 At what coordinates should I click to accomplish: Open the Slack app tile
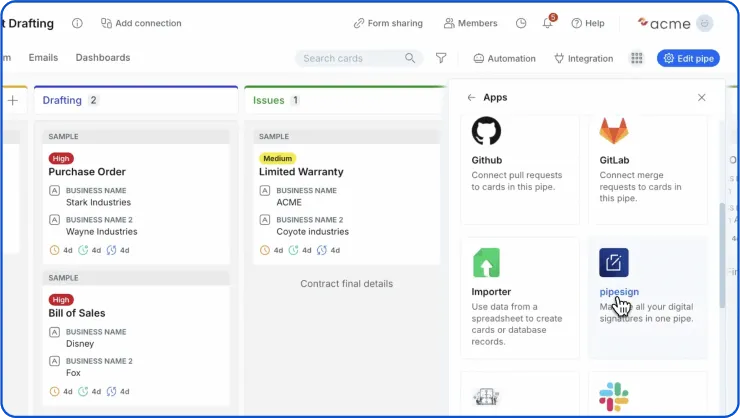648,394
